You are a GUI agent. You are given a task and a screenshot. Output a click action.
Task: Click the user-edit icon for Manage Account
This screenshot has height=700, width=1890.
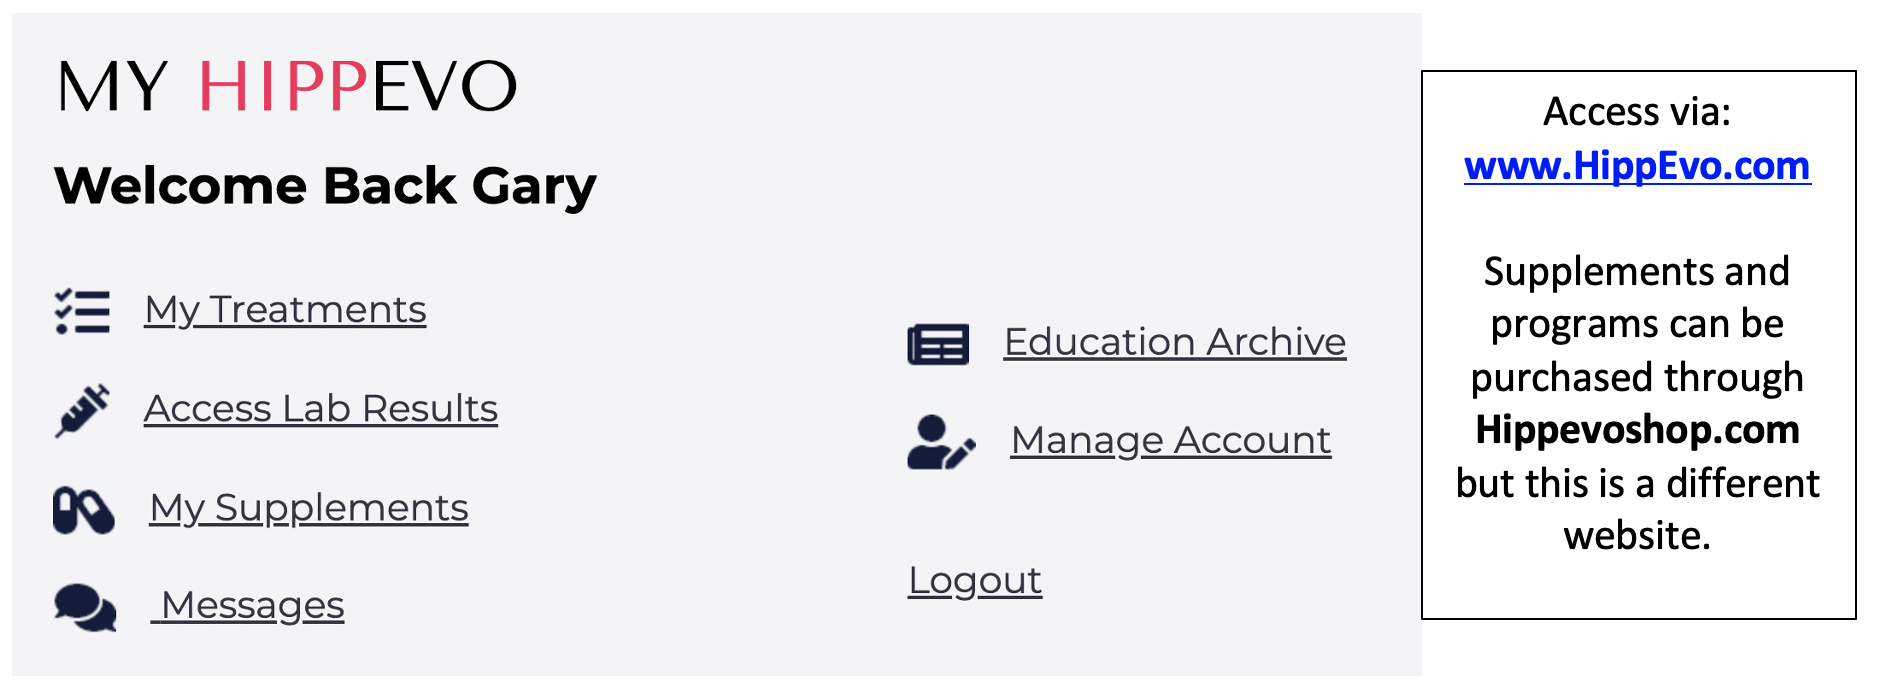(x=941, y=442)
